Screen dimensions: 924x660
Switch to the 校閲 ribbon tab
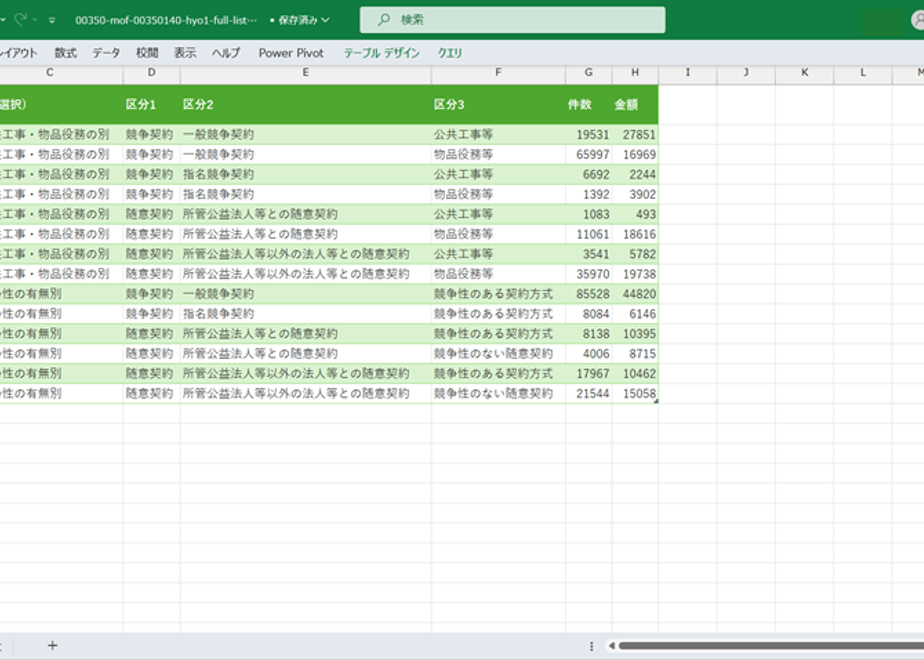point(147,53)
